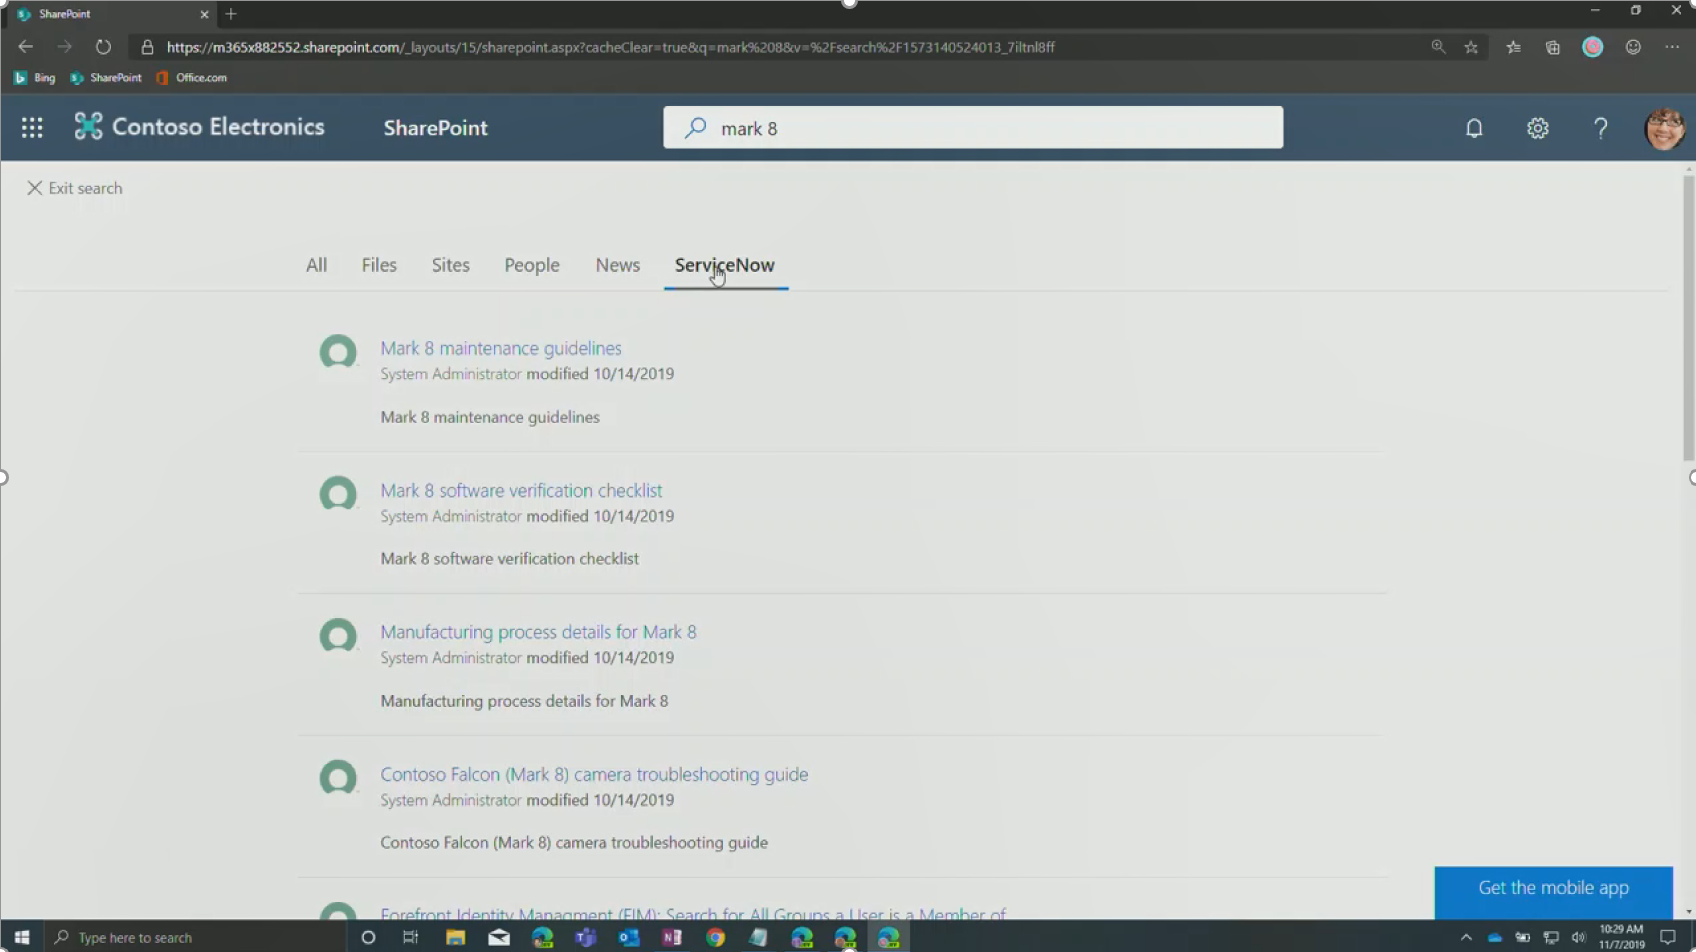Switch to the News search tab
Screen dimensions: 1696x952
point(618,265)
